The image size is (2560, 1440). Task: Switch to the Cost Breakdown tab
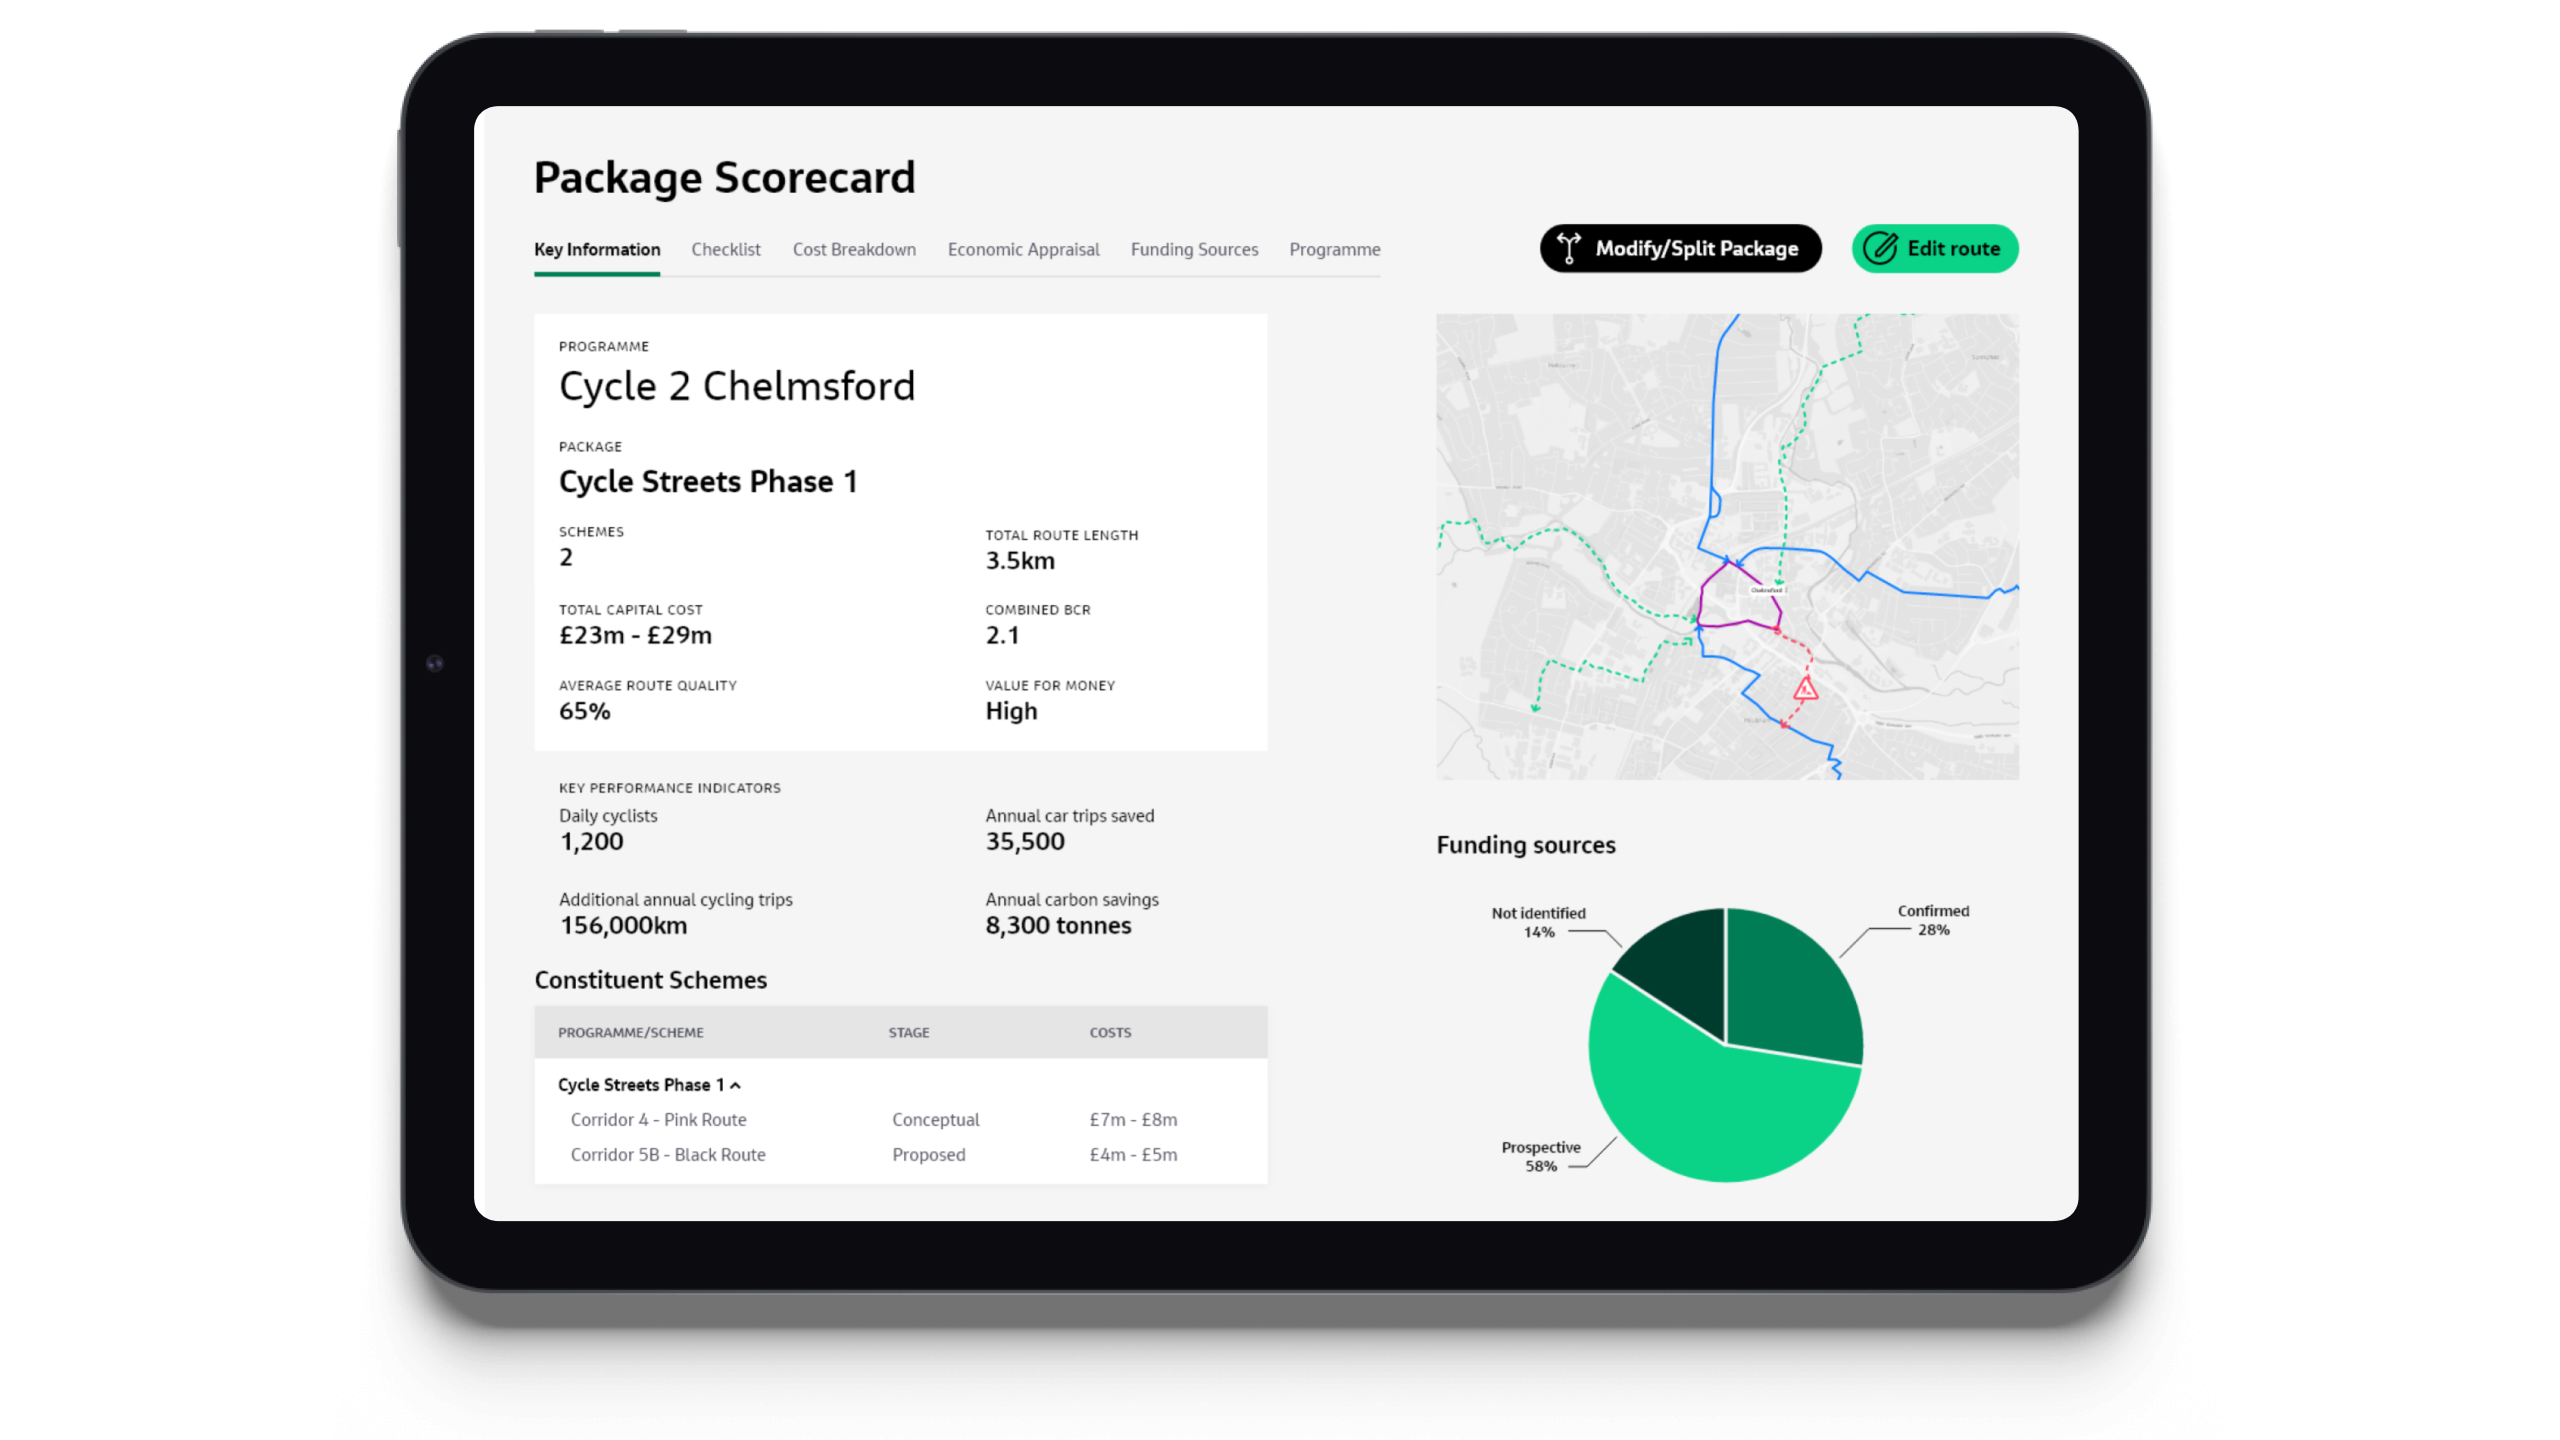[x=854, y=249]
